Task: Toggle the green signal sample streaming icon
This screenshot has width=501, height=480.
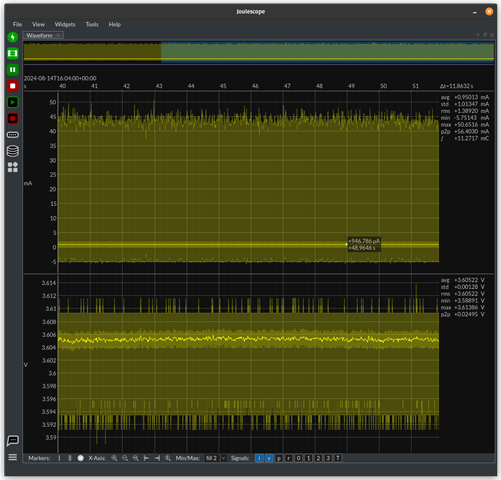Action: [x=13, y=53]
